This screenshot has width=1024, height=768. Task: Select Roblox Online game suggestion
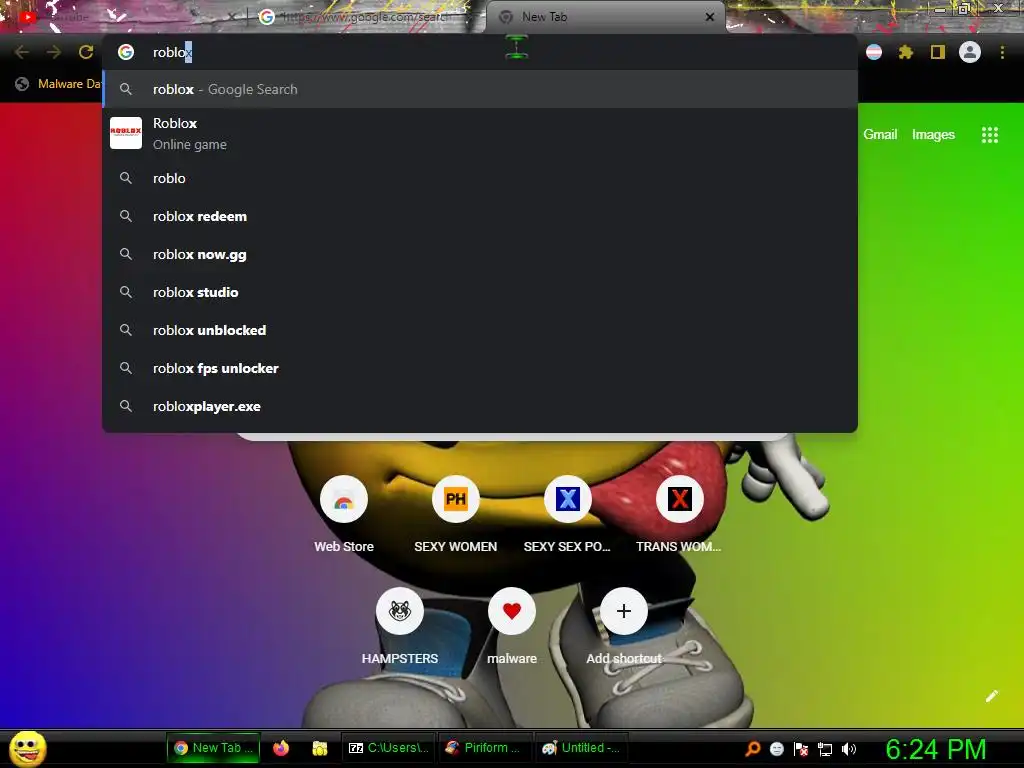point(480,133)
